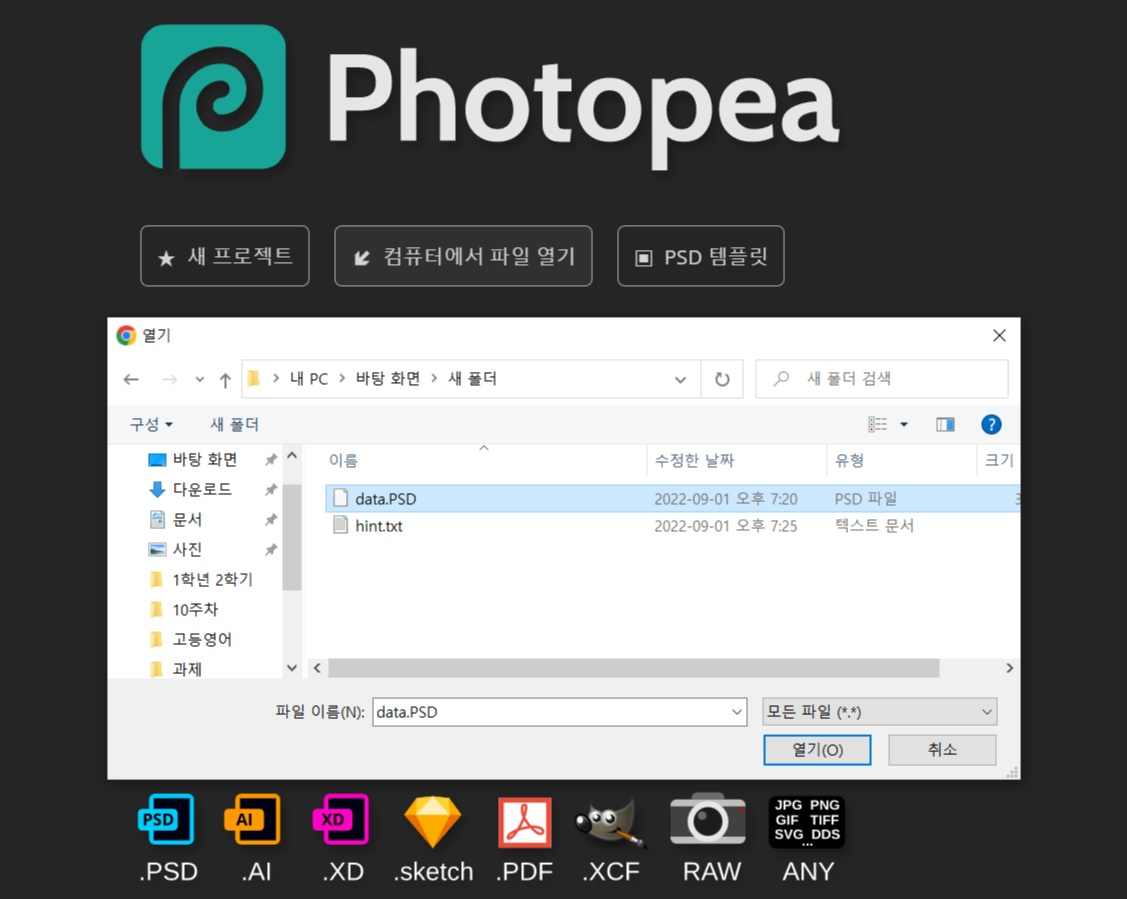Go back with the left arrow
The image size is (1127, 899).
point(131,379)
